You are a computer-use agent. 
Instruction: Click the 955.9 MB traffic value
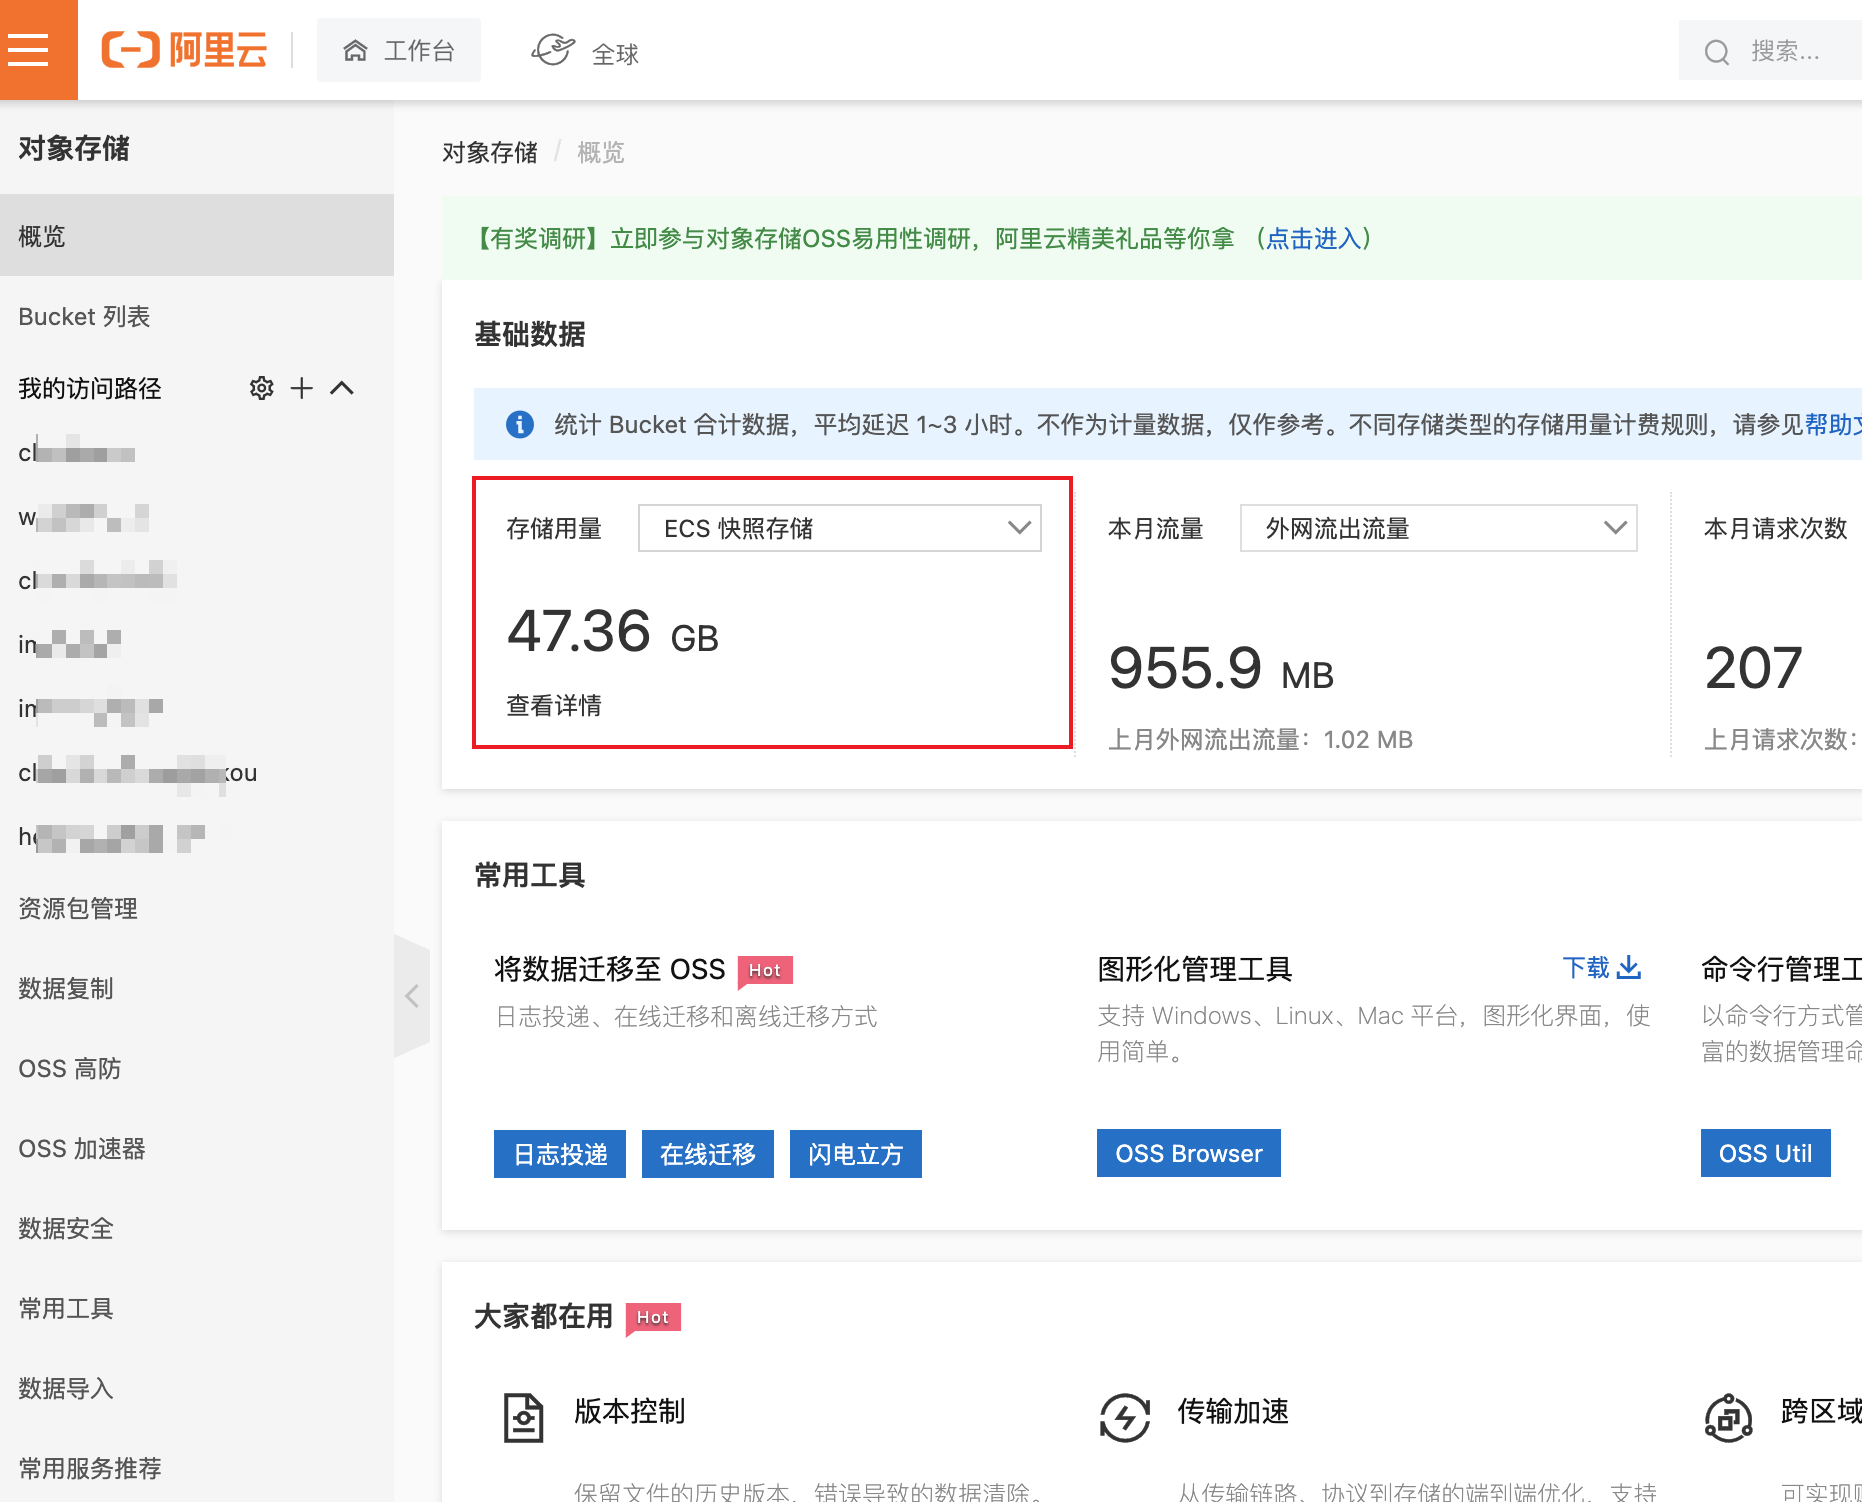[1221, 669]
